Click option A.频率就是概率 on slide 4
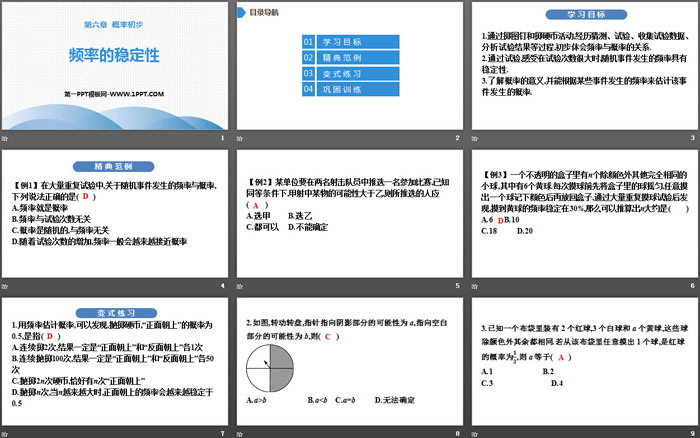 [40, 208]
